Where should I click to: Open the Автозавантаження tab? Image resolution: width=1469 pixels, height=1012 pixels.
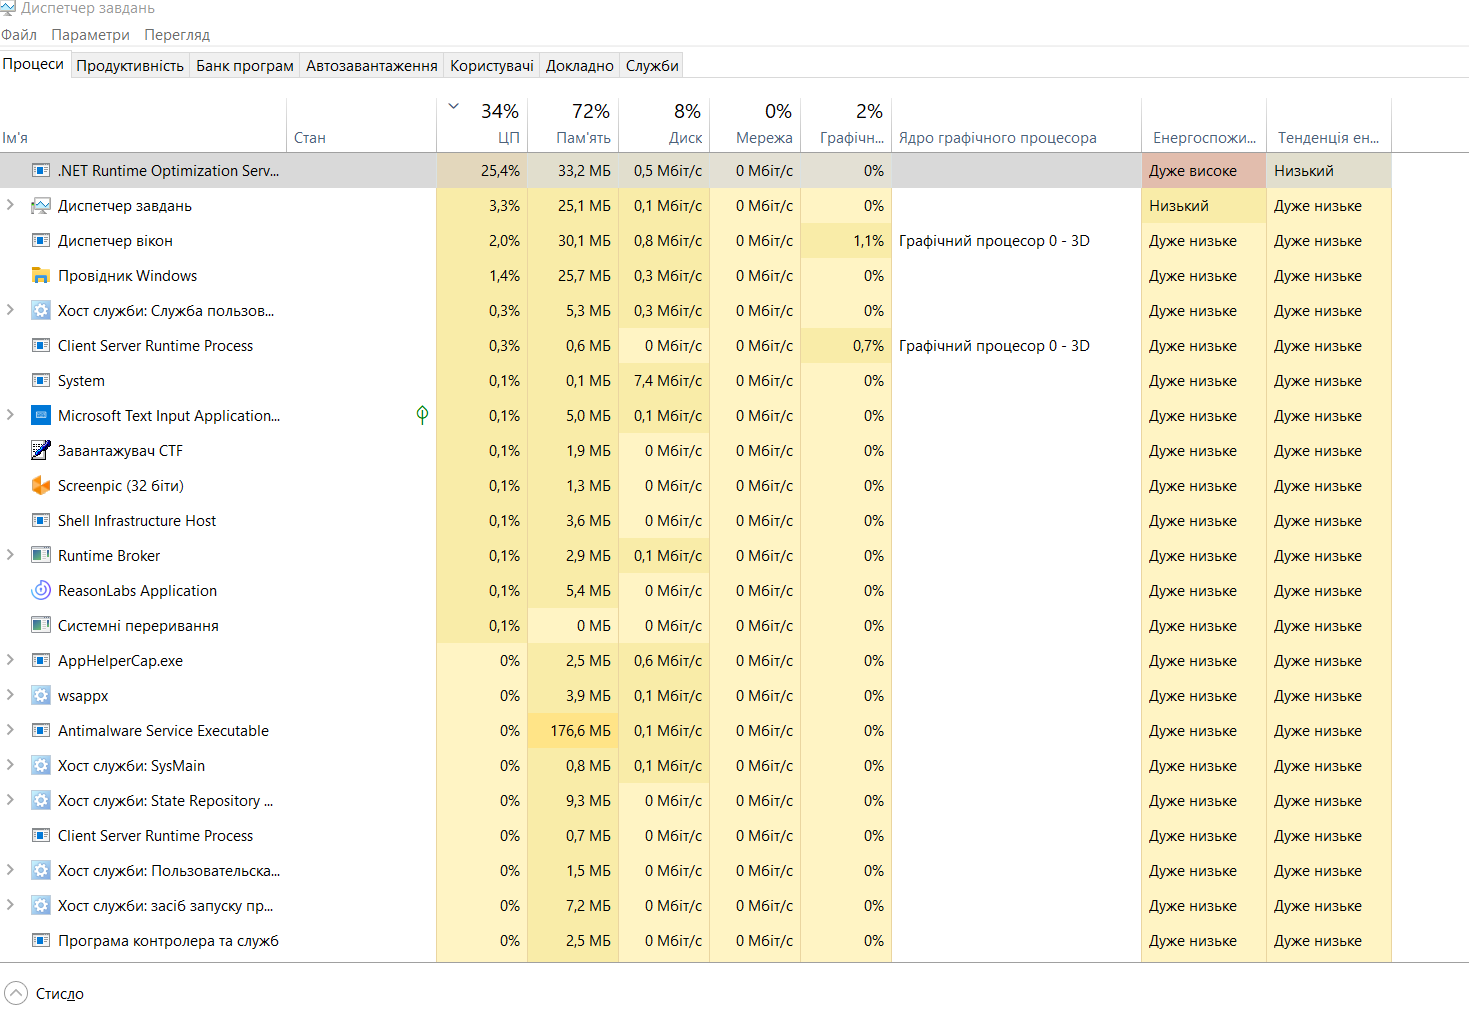371,66
